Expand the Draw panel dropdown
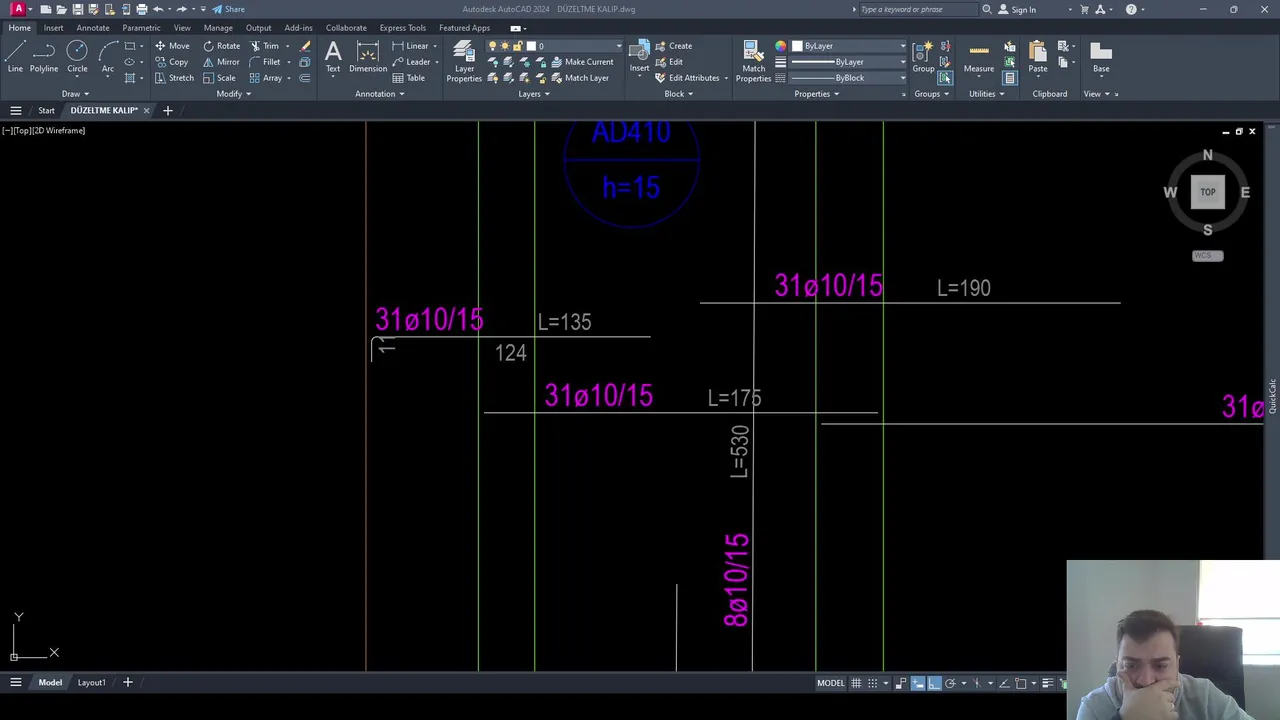This screenshot has width=1280, height=720. point(75,94)
